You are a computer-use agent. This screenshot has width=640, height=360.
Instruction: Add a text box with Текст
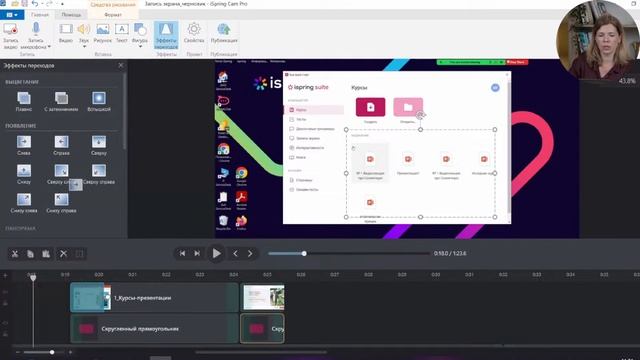[x=122, y=33]
